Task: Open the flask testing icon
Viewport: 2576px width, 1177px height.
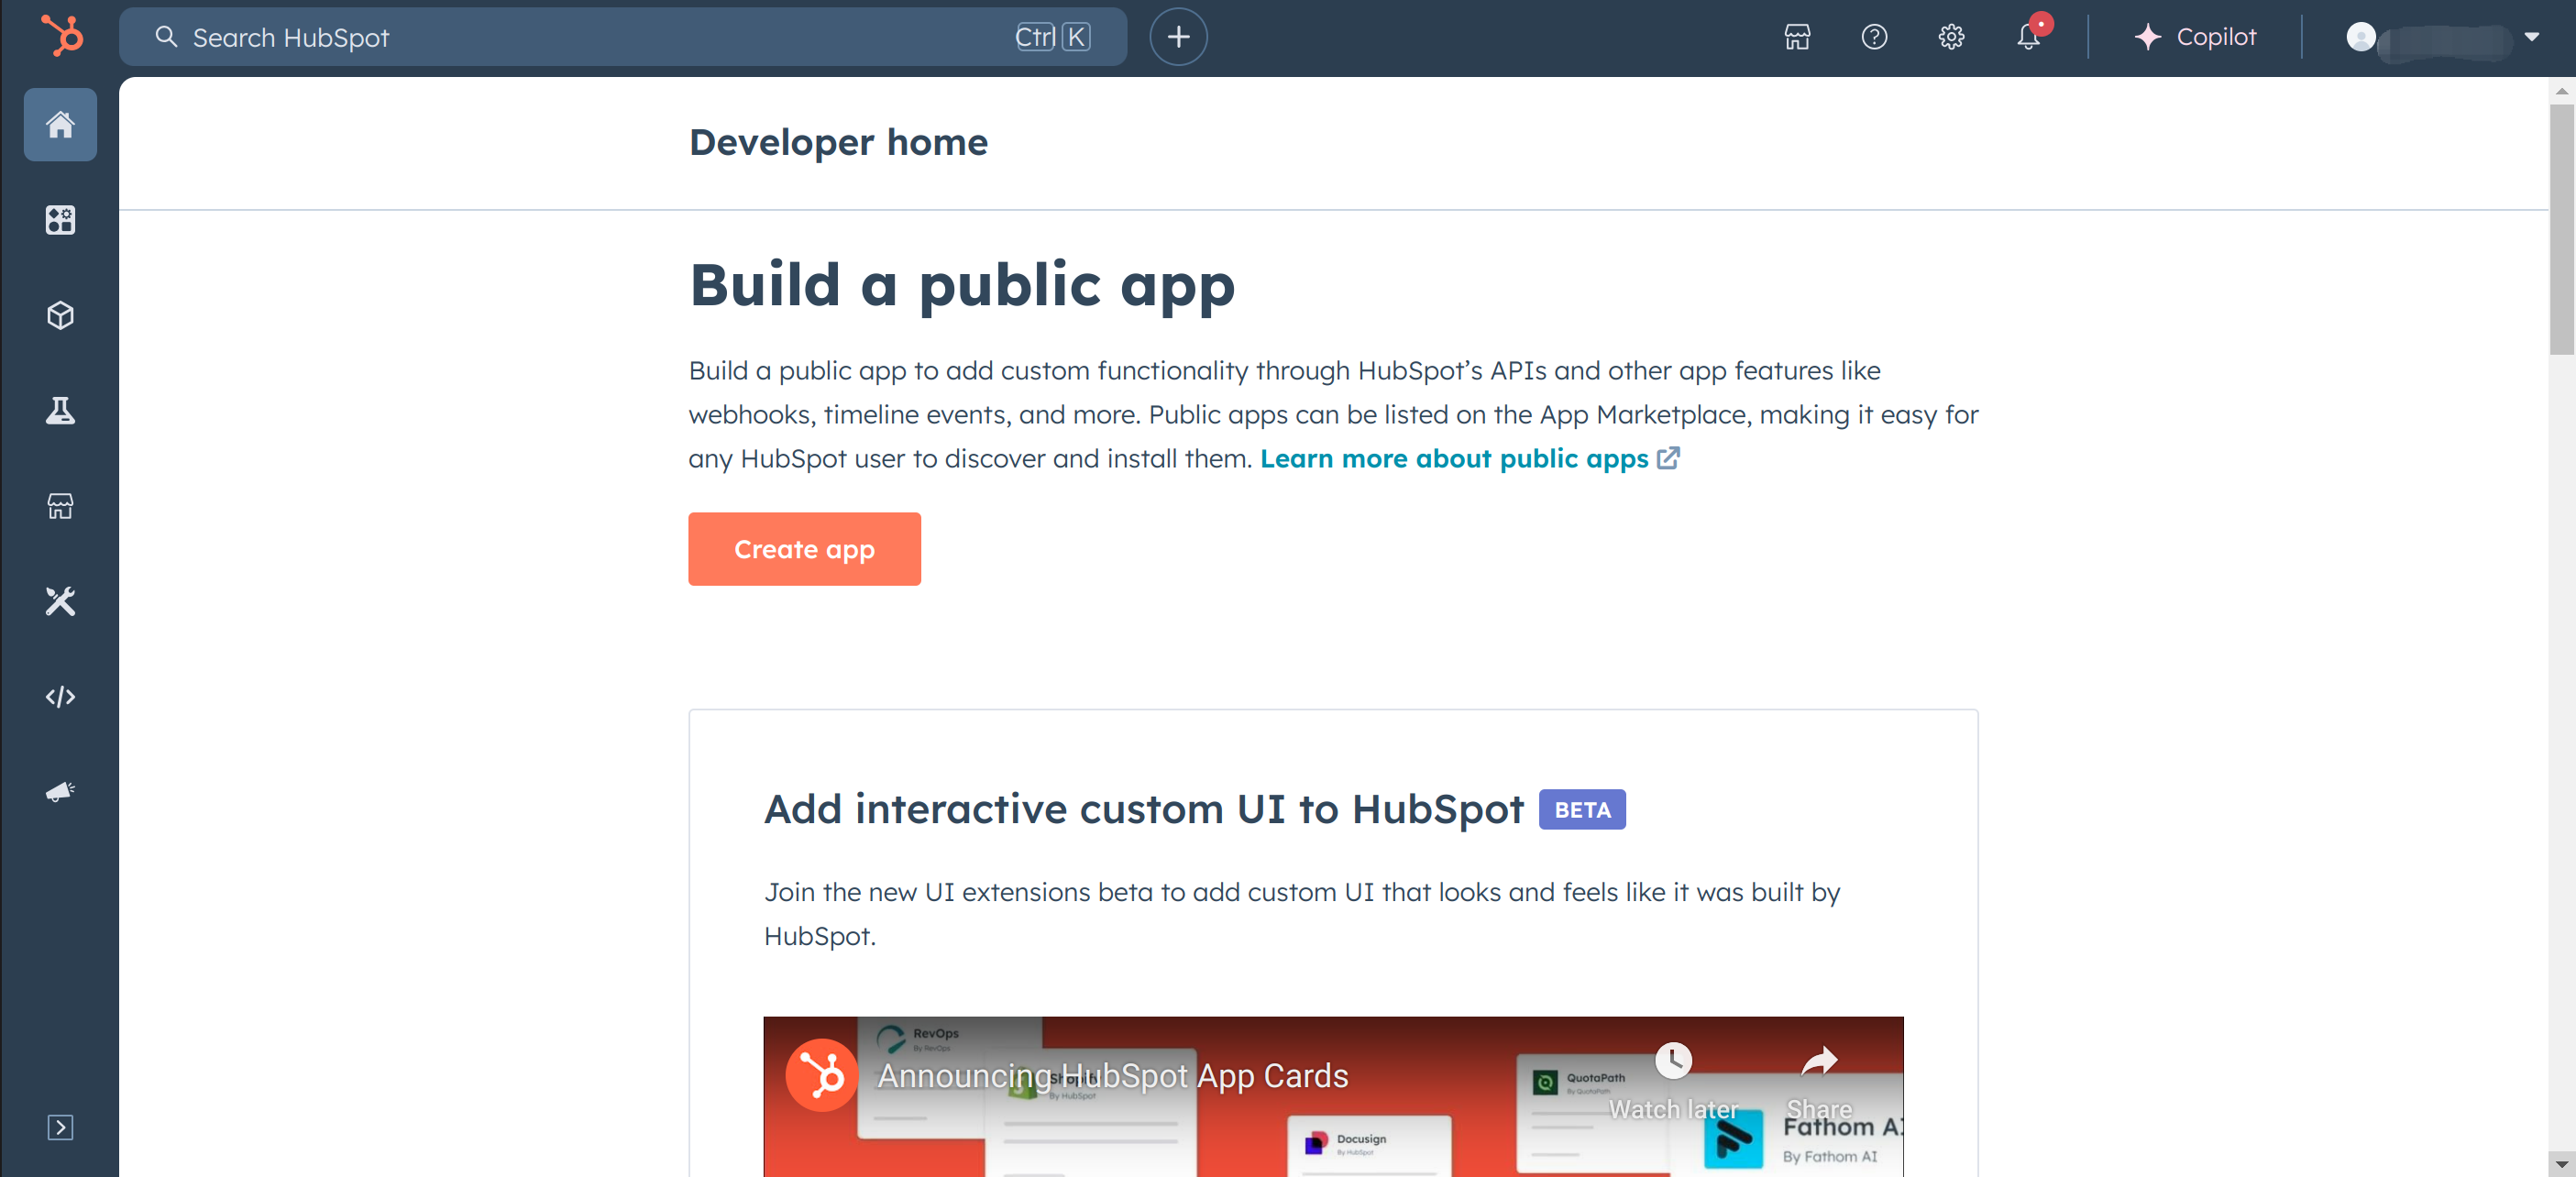Action: pos(60,411)
